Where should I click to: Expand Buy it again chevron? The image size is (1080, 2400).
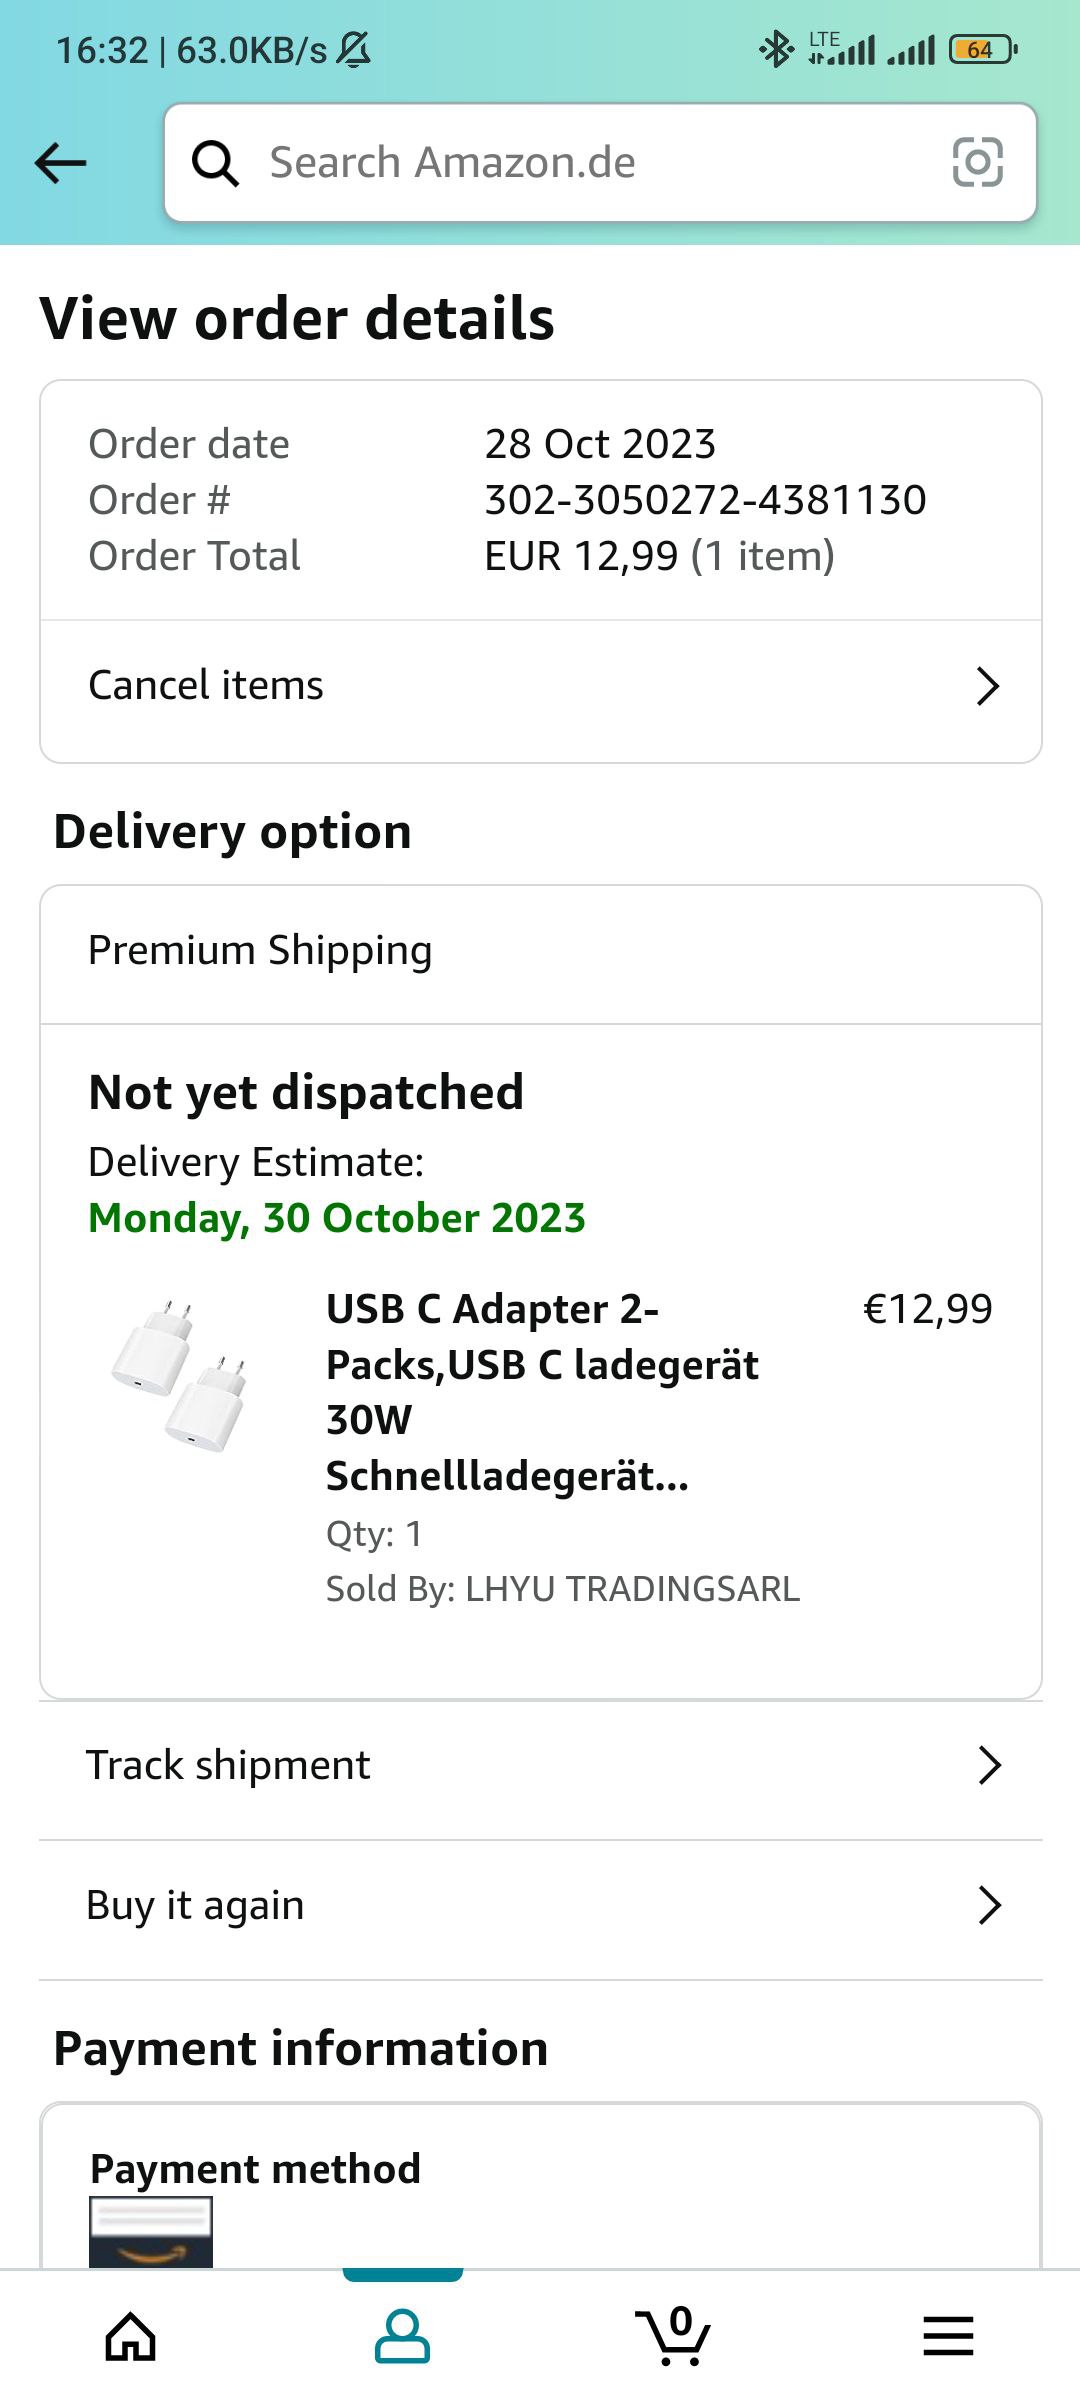click(x=989, y=1906)
